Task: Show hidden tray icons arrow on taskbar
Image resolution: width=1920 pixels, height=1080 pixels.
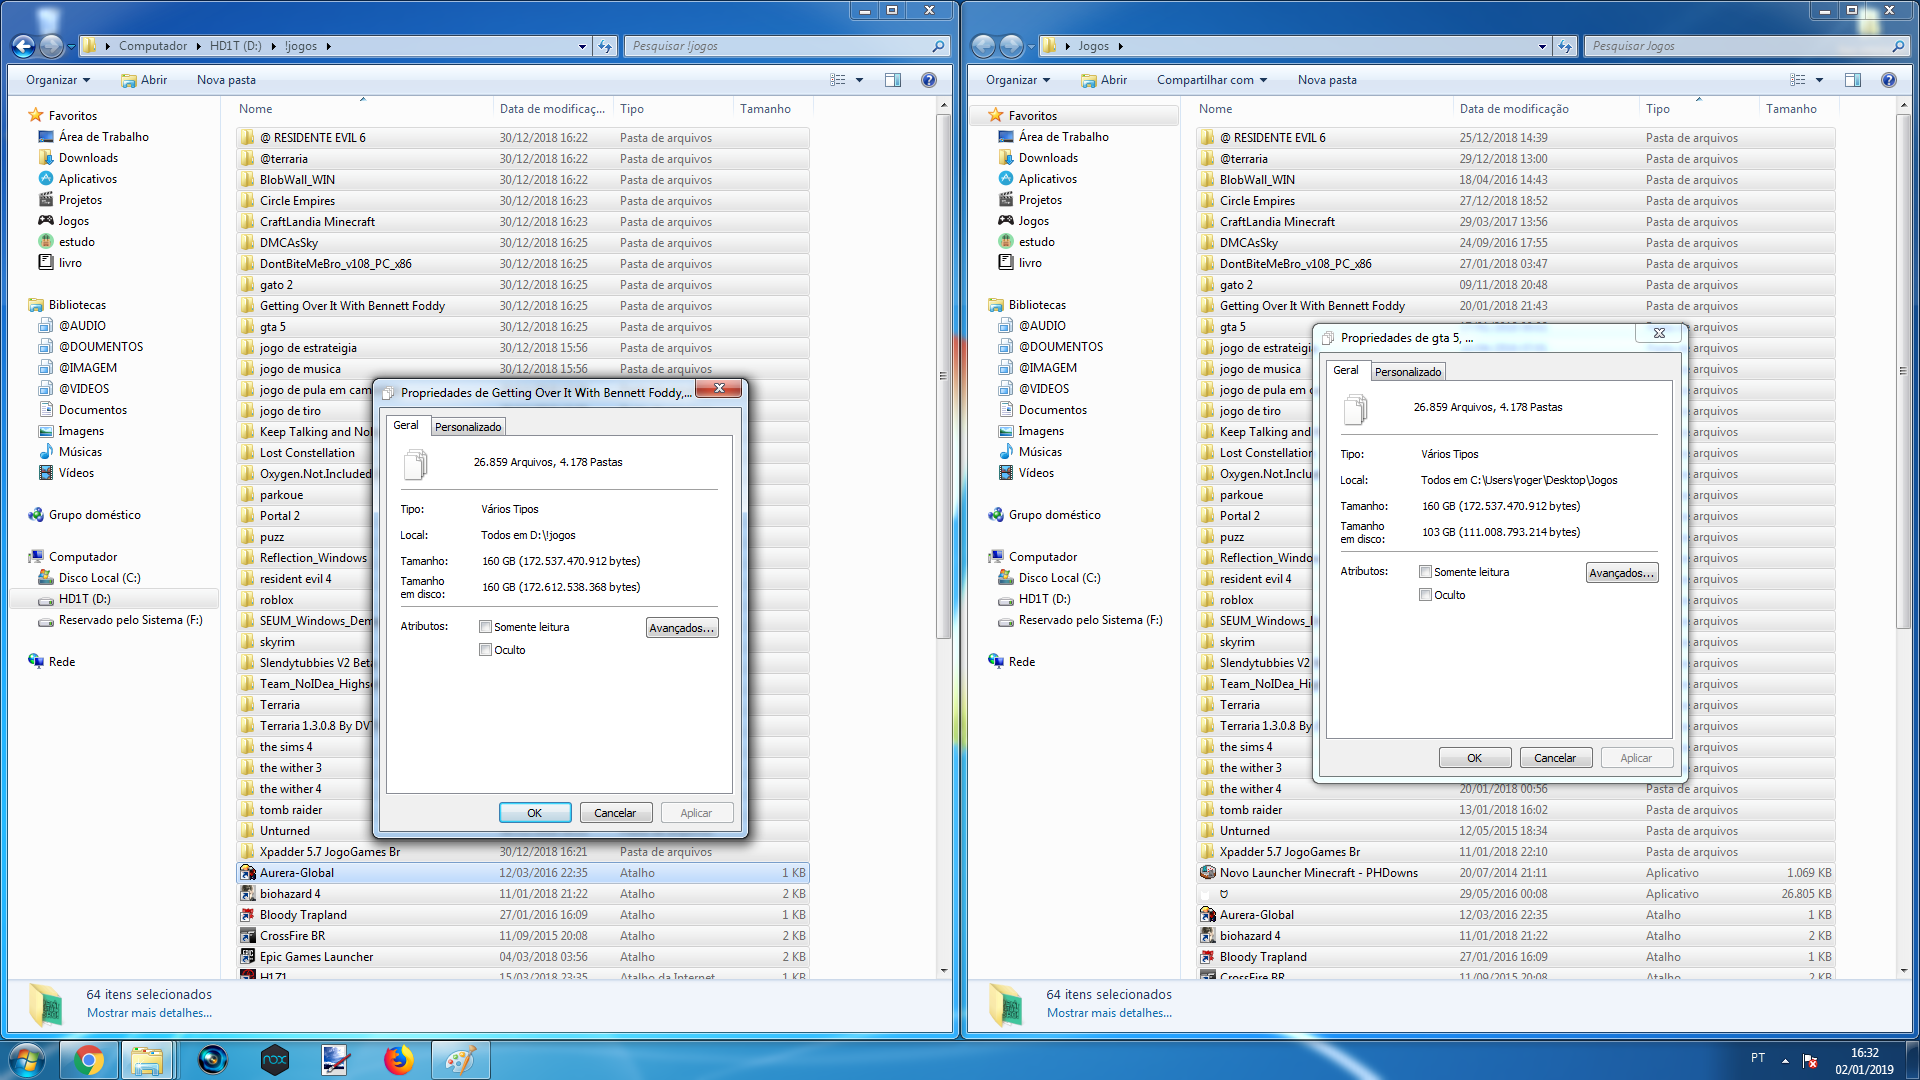Action: [1785, 1060]
